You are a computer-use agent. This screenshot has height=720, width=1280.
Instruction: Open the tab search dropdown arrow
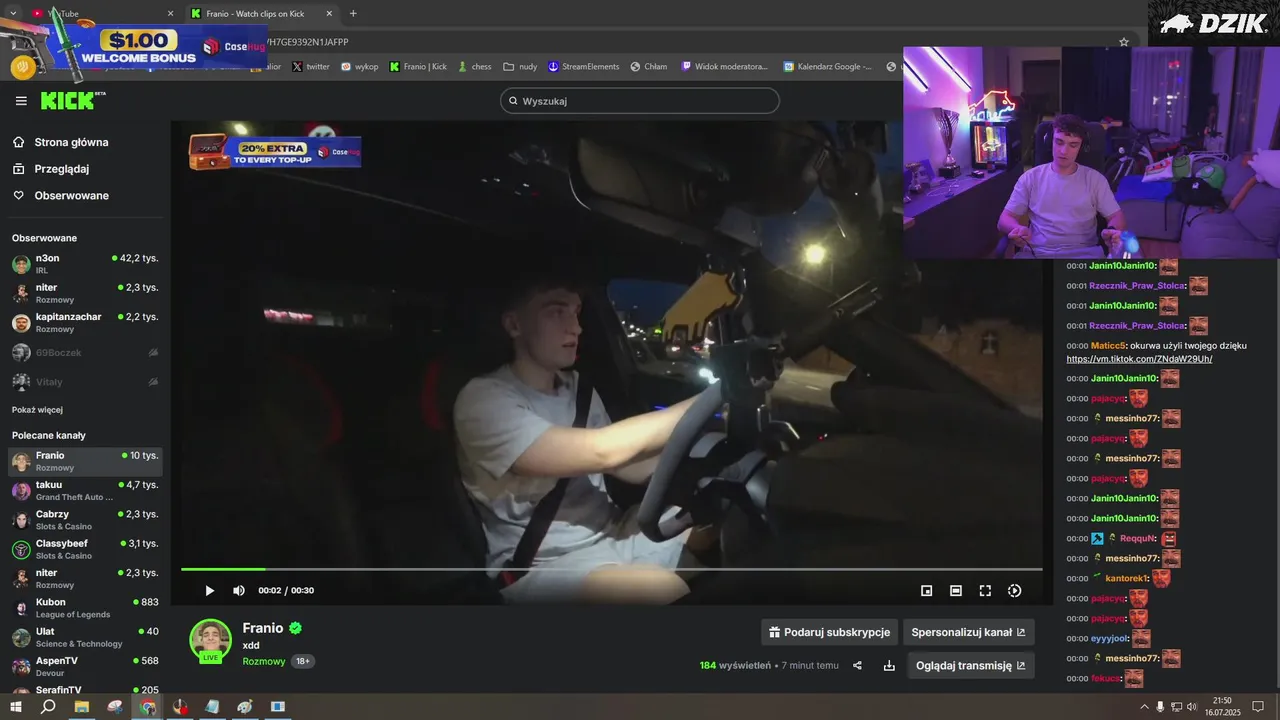coord(13,14)
